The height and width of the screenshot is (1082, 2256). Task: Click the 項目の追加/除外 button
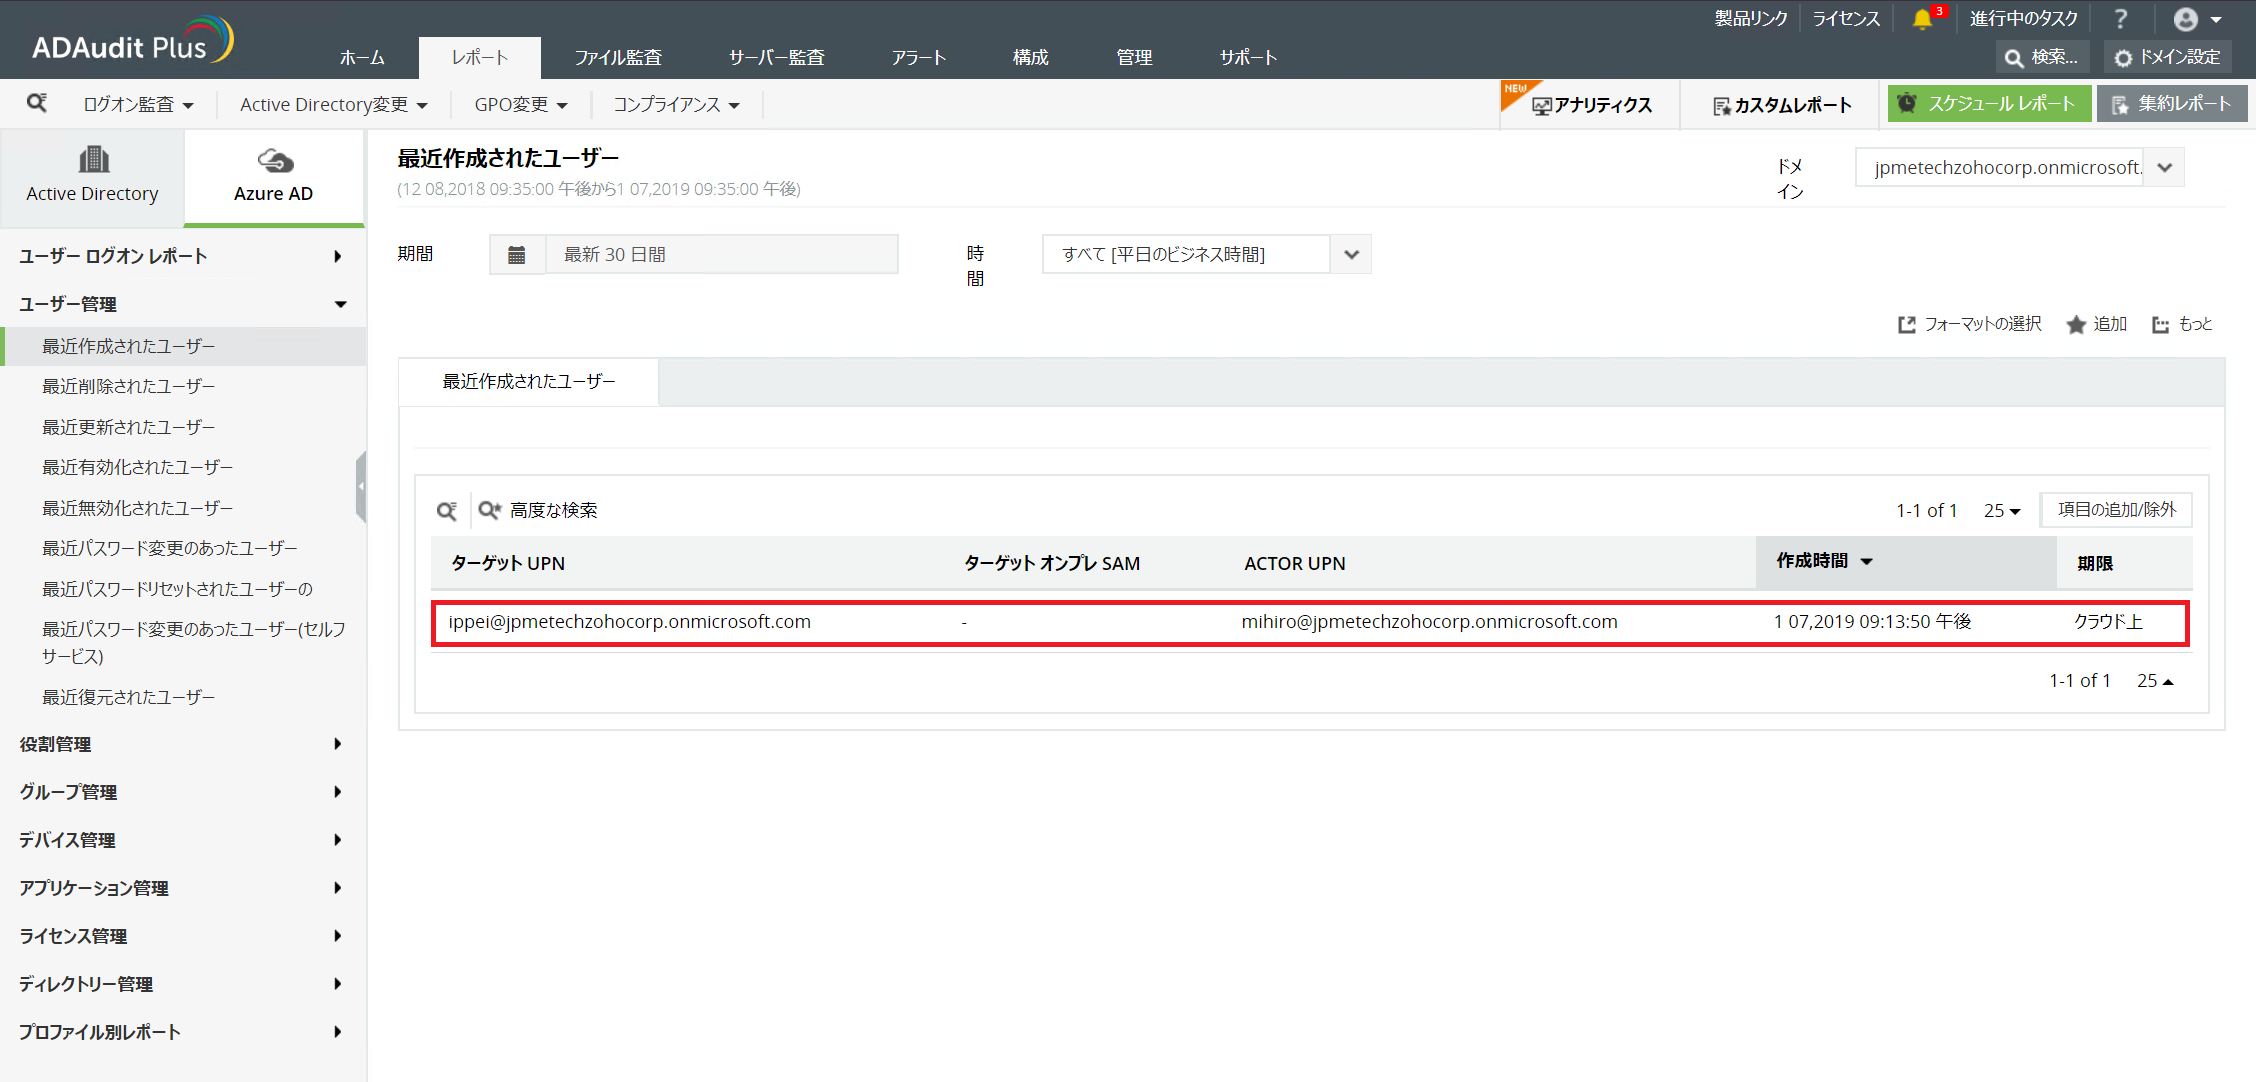coord(2116,510)
